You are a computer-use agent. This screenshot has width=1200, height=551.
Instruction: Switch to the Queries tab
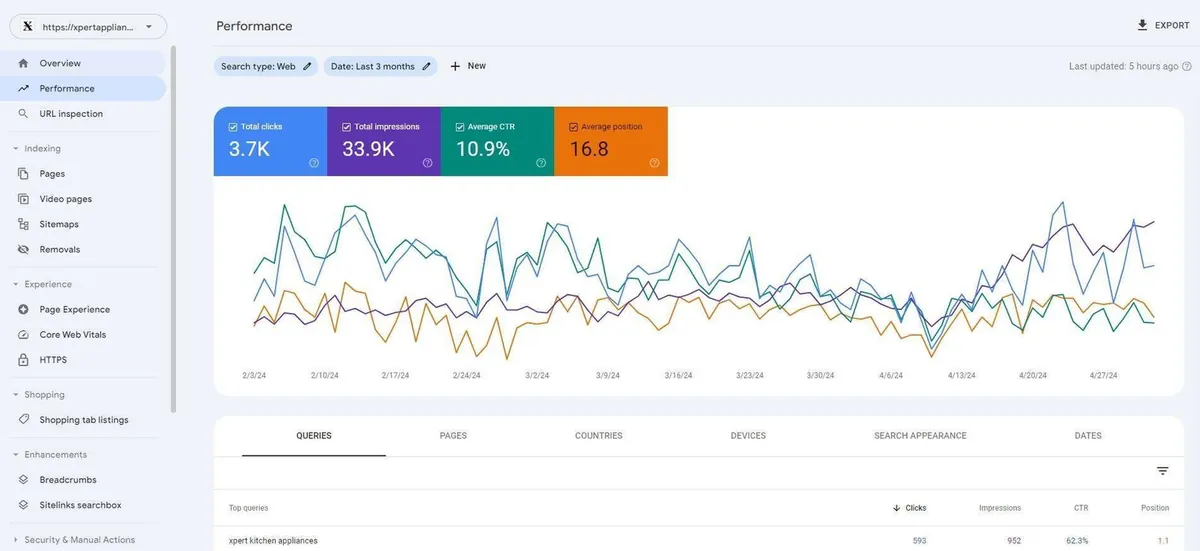point(314,436)
